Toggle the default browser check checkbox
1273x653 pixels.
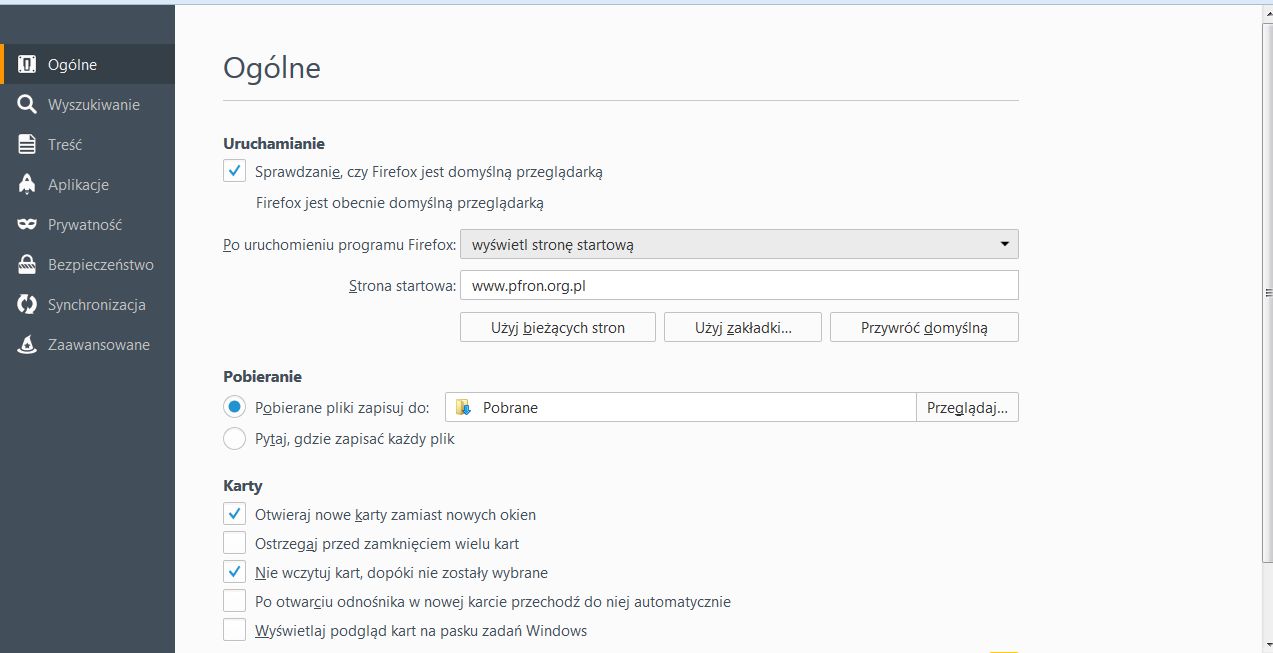point(234,171)
